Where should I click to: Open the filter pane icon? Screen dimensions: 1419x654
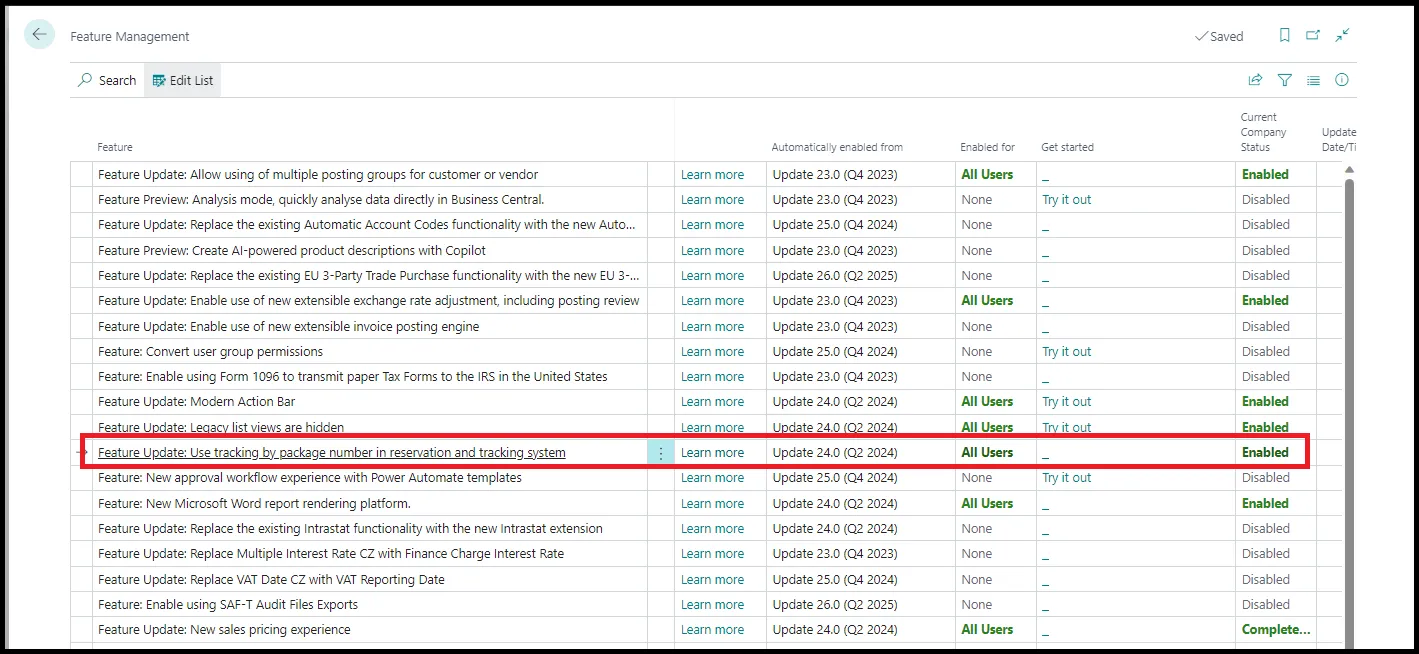[x=1285, y=80]
